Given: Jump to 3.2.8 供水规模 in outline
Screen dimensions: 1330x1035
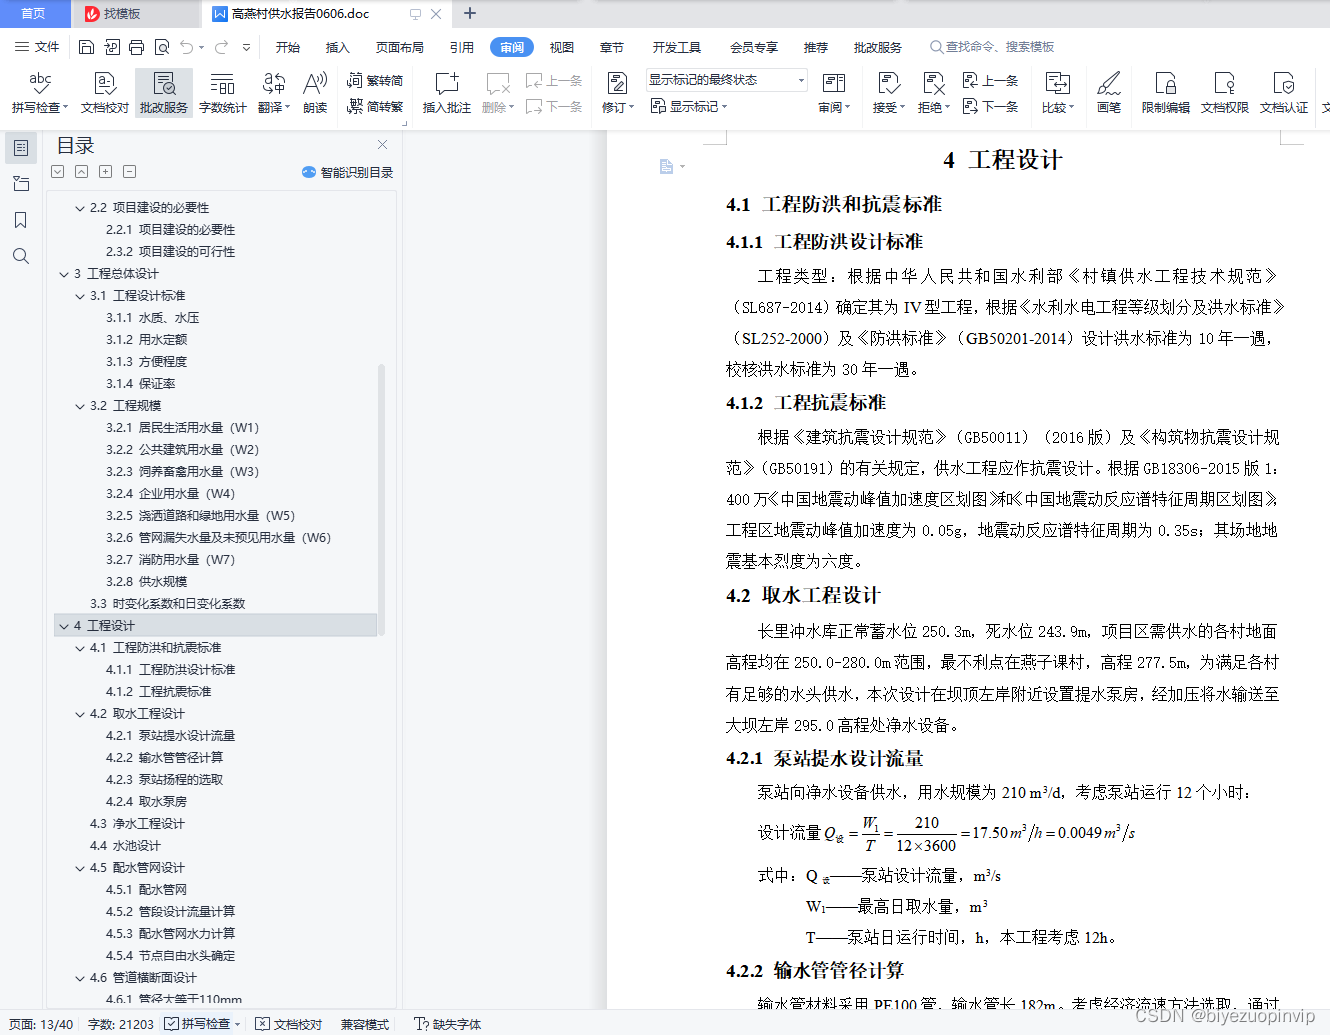Looking at the screenshot, I should coord(147,582).
